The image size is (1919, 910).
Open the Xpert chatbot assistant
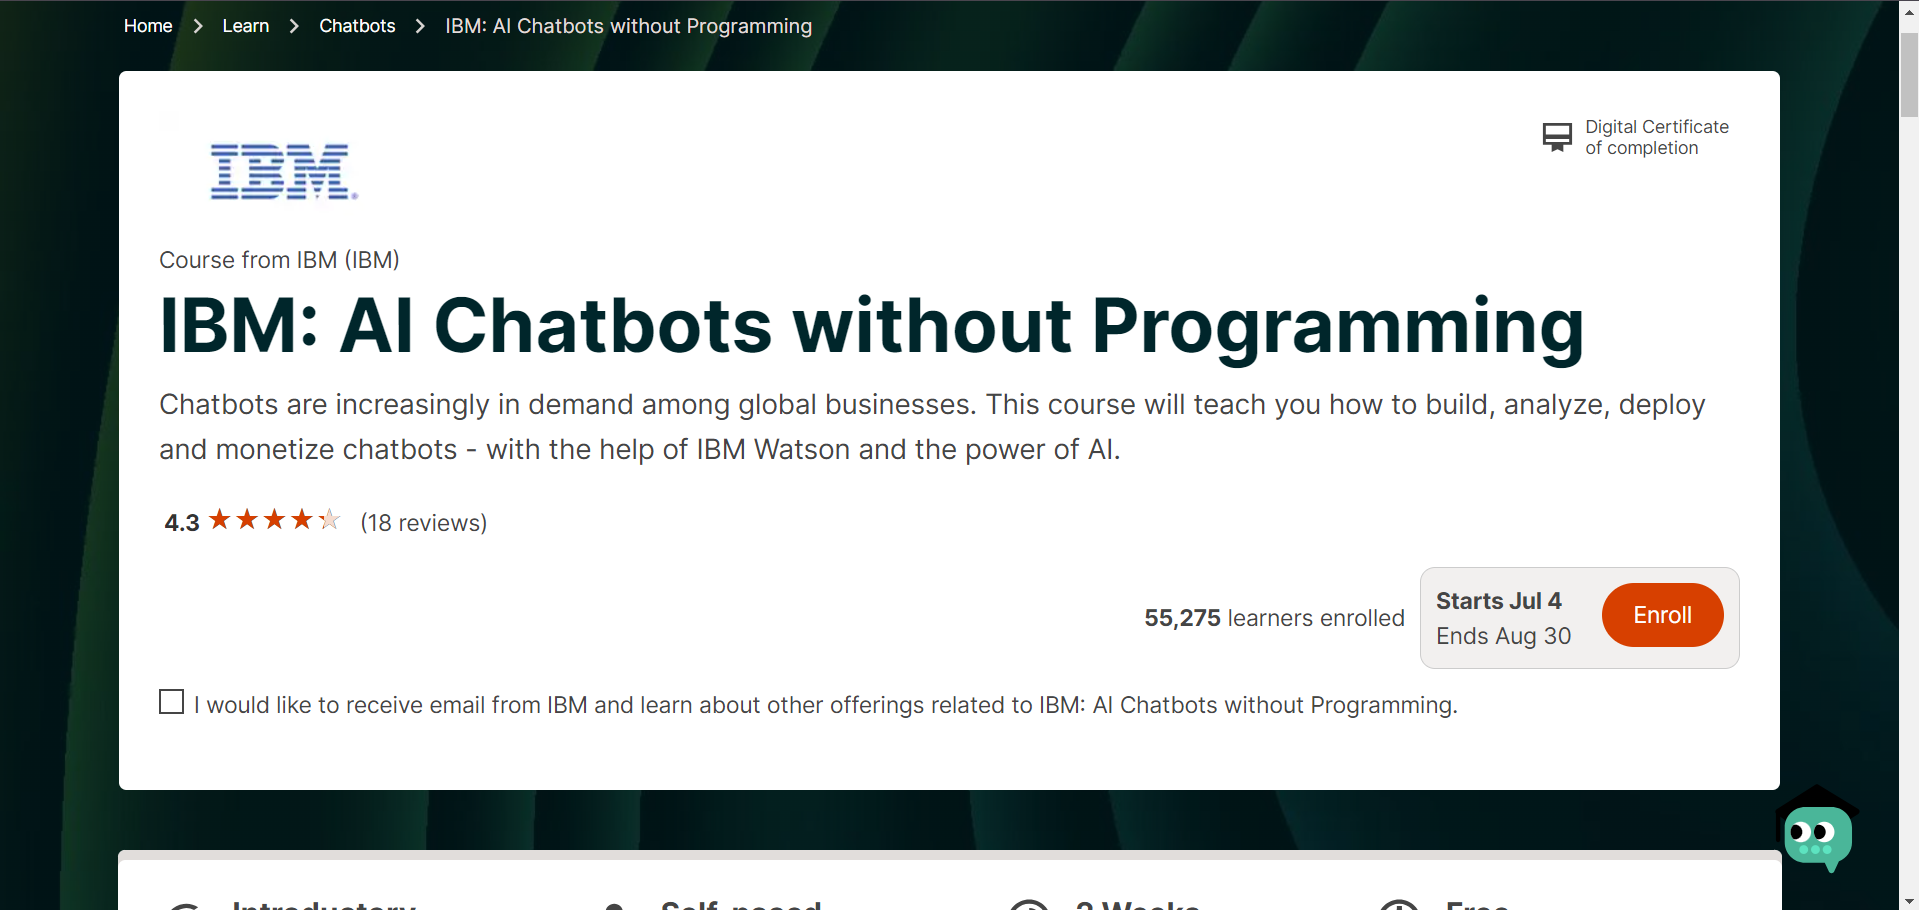coord(1818,835)
